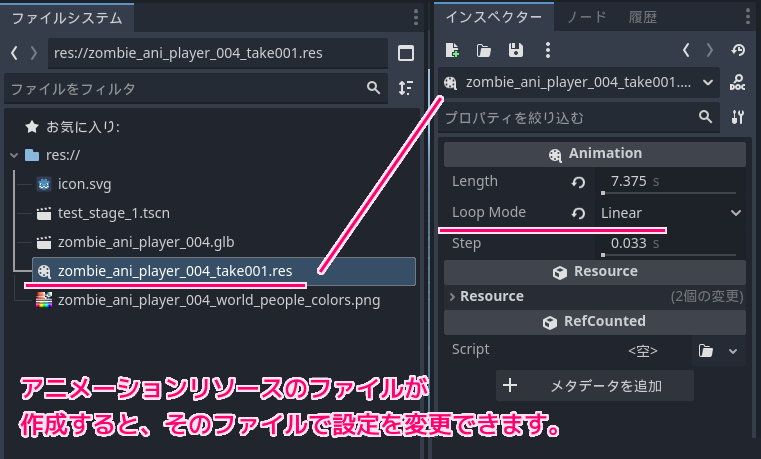Open the object history list icon

coord(738,50)
